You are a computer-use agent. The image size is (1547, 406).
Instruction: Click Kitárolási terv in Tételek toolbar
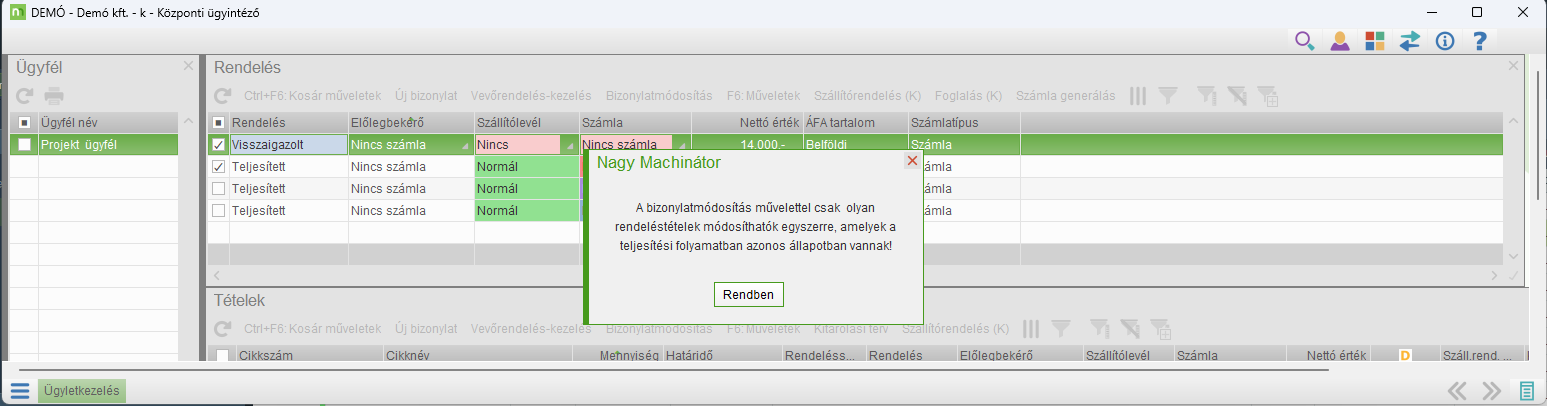[851, 328]
